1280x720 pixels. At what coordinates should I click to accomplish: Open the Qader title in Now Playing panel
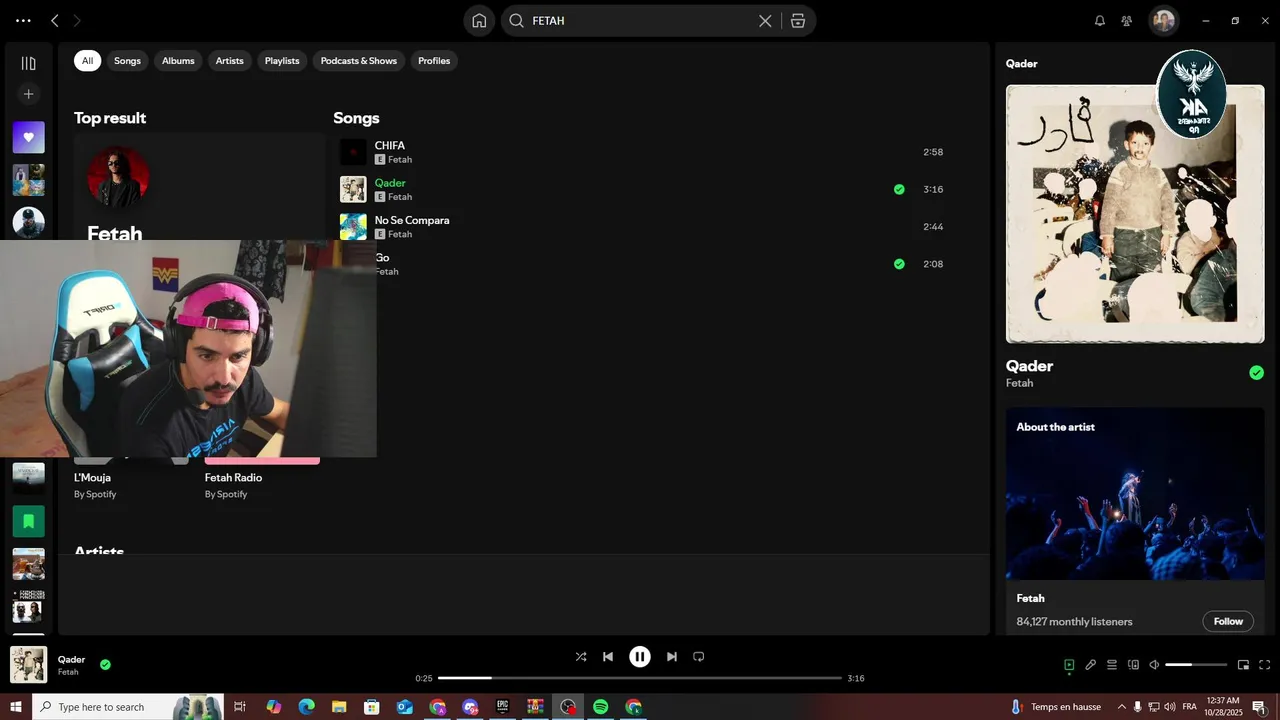click(x=1029, y=366)
